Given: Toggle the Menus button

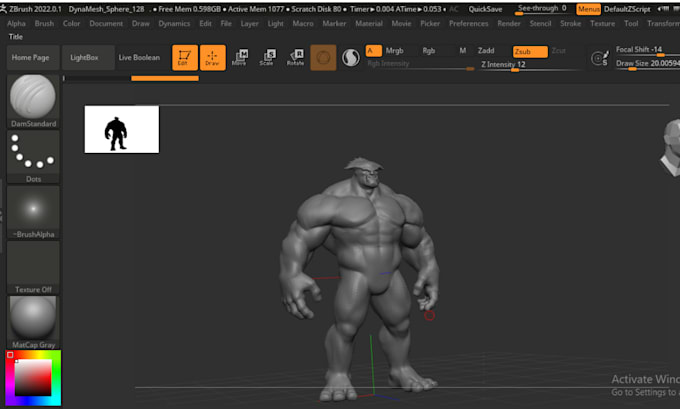Looking at the screenshot, I should pos(588,9).
